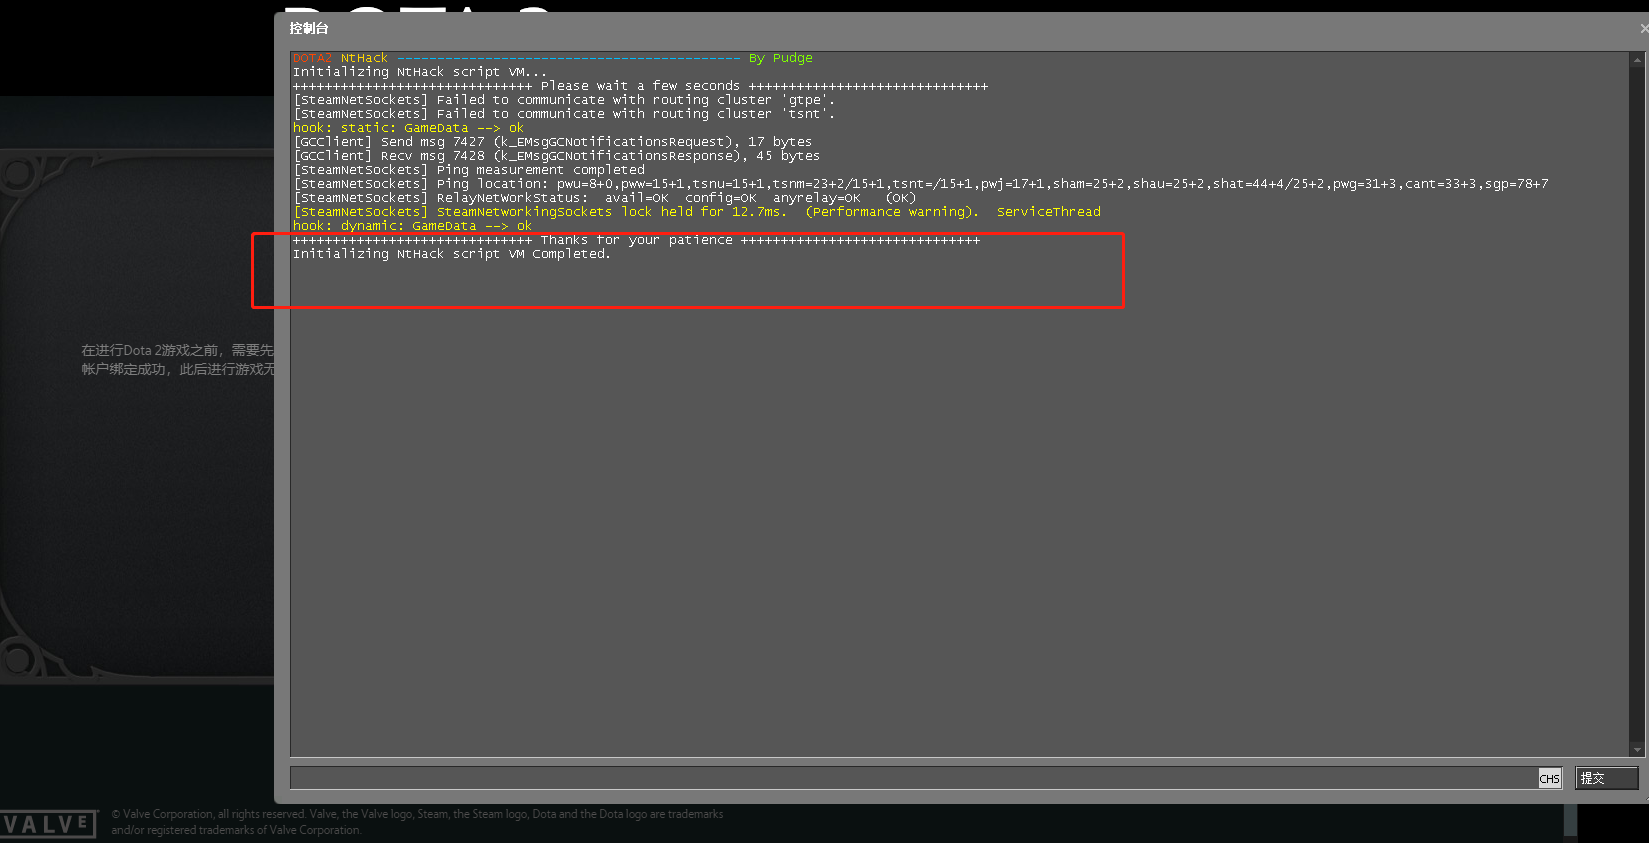Click the 'Please wait a few seconds' line
The image size is (1649, 843).
point(640,86)
